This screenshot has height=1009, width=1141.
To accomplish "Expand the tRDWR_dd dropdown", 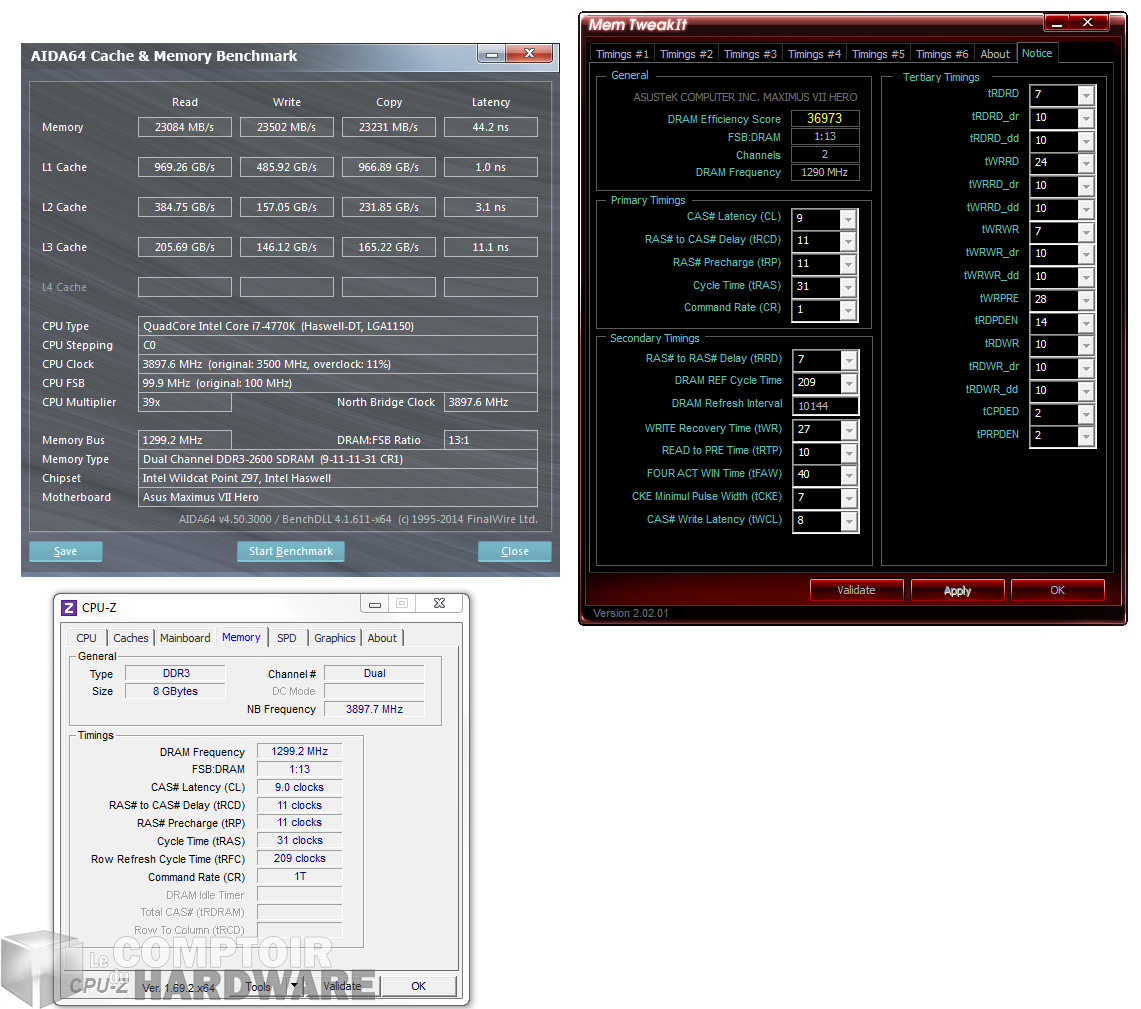I will click(x=1086, y=391).
